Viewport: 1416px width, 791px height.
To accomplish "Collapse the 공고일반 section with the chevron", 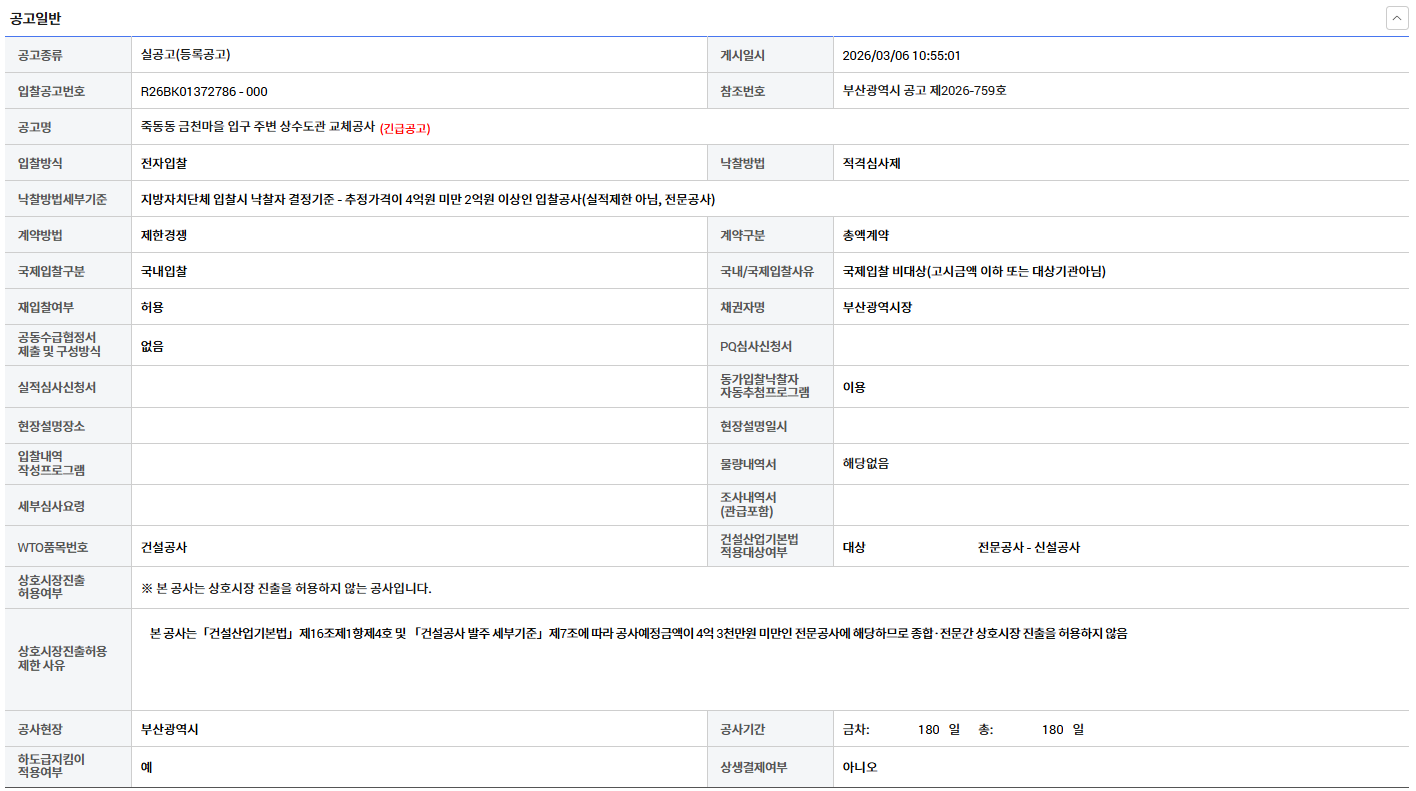I will pos(1397,18).
